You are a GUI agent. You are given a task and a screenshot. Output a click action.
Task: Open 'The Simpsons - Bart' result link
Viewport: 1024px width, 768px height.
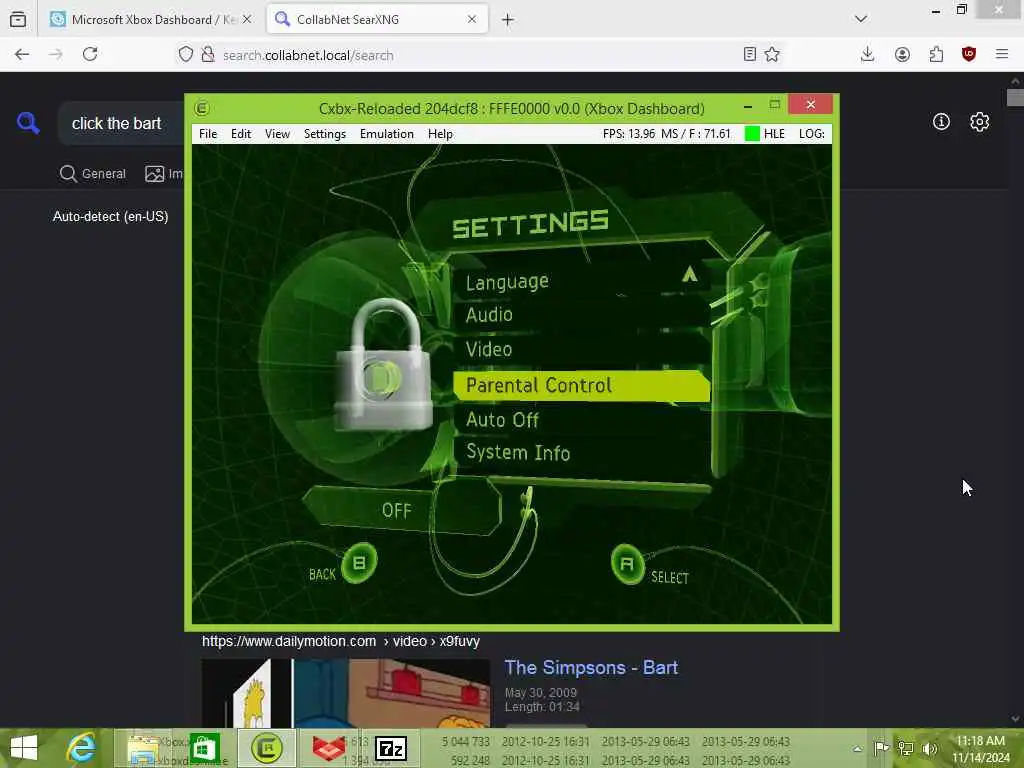(591, 667)
